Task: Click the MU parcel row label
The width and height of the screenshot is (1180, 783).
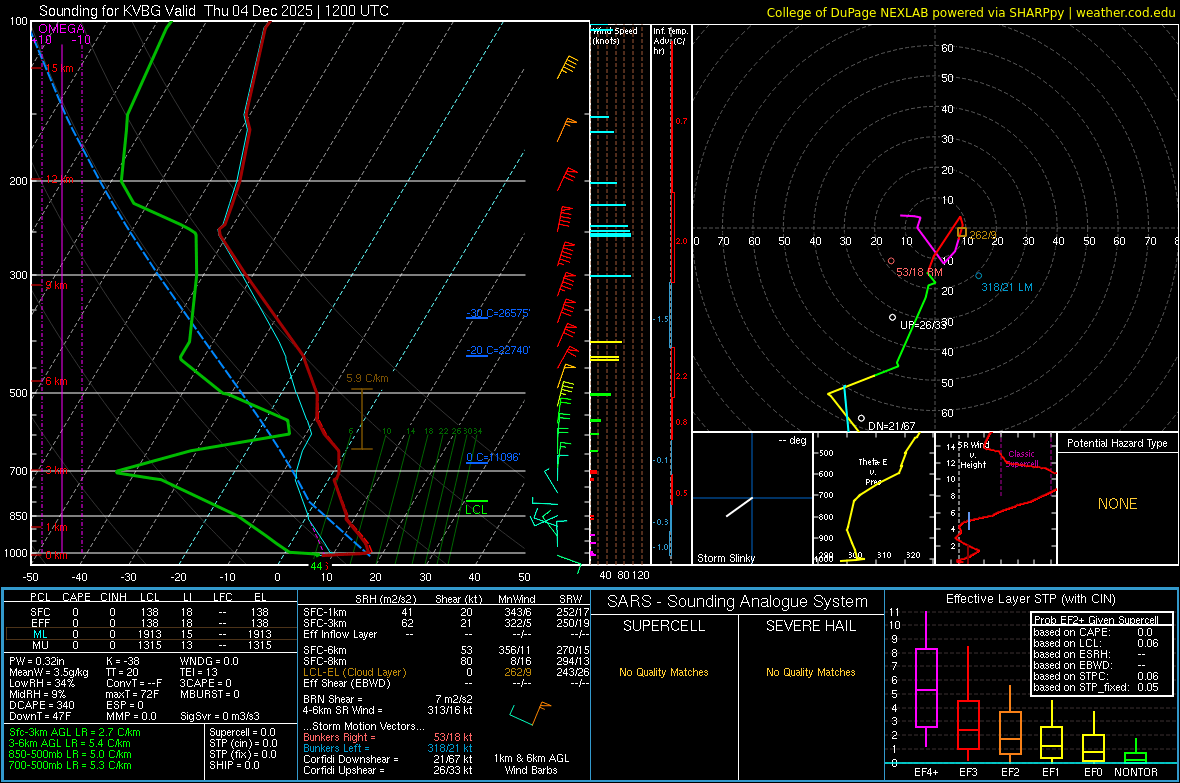Action: pyautogui.click(x=41, y=644)
